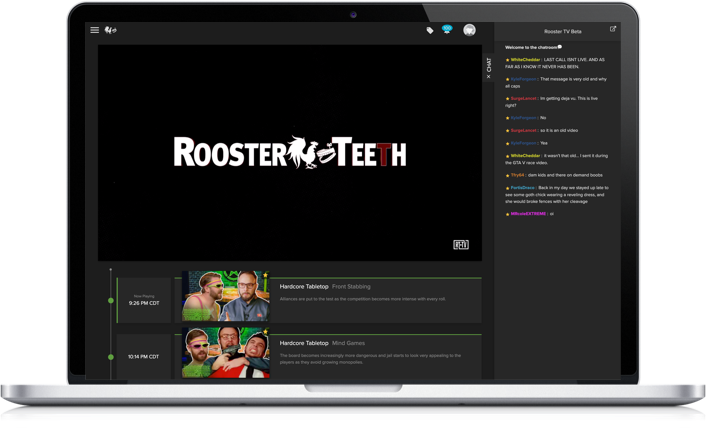Open WhiteCheddar's profile from LAST CALL message

coord(525,59)
